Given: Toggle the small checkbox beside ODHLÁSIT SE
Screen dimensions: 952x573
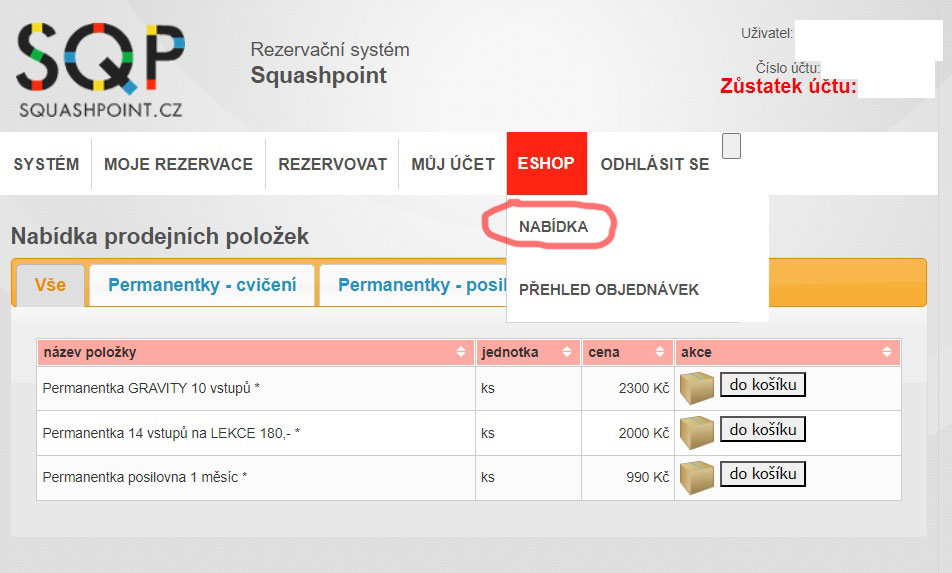Looking at the screenshot, I should 731,147.
